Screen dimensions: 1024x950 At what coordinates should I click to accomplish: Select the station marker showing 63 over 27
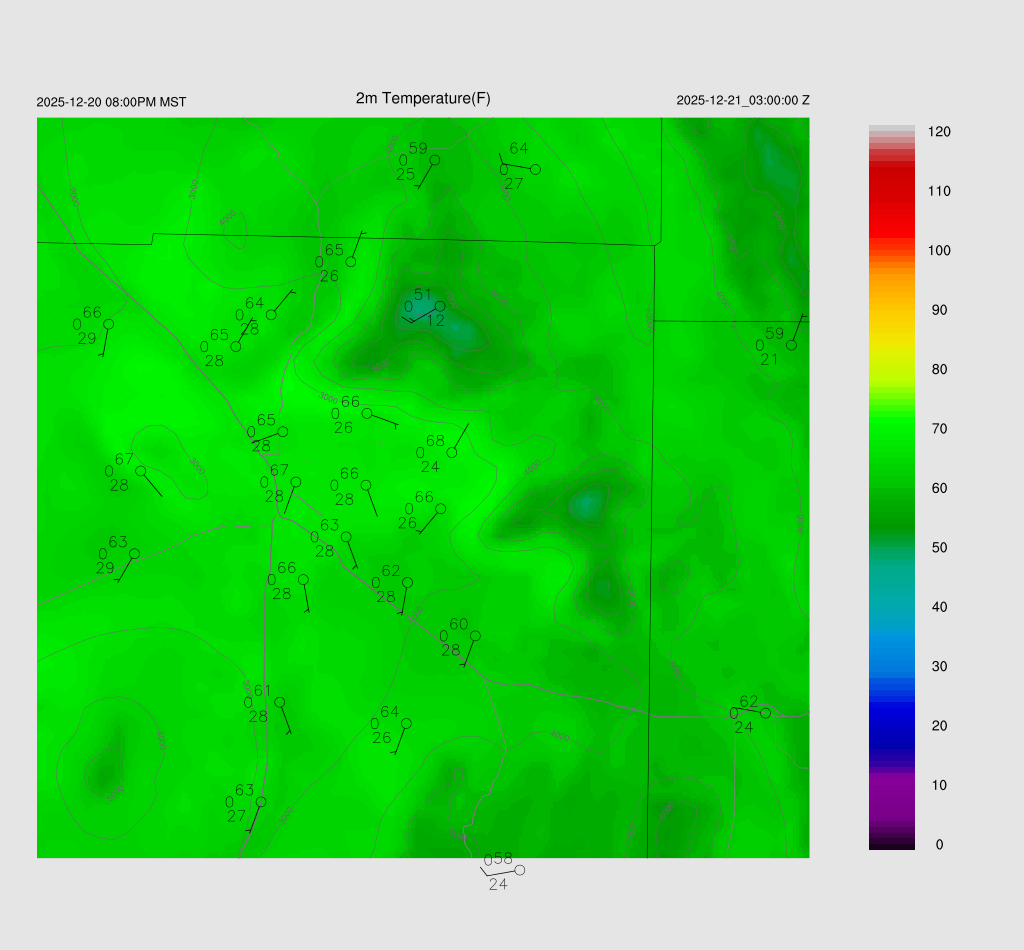click(x=261, y=802)
